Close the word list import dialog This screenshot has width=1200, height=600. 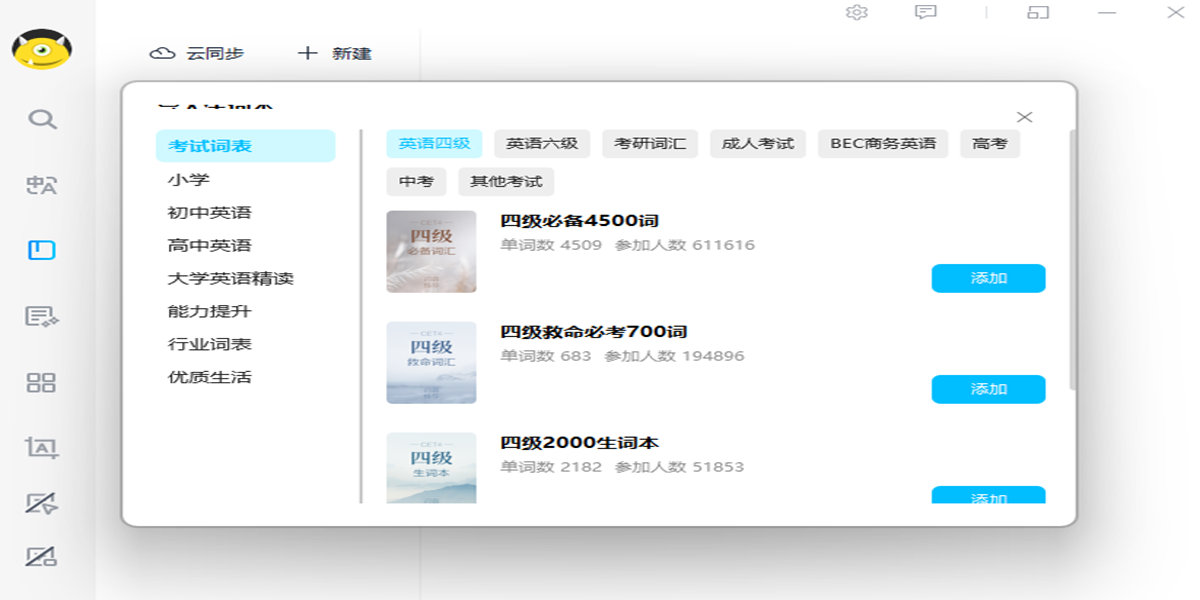(1024, 118)
